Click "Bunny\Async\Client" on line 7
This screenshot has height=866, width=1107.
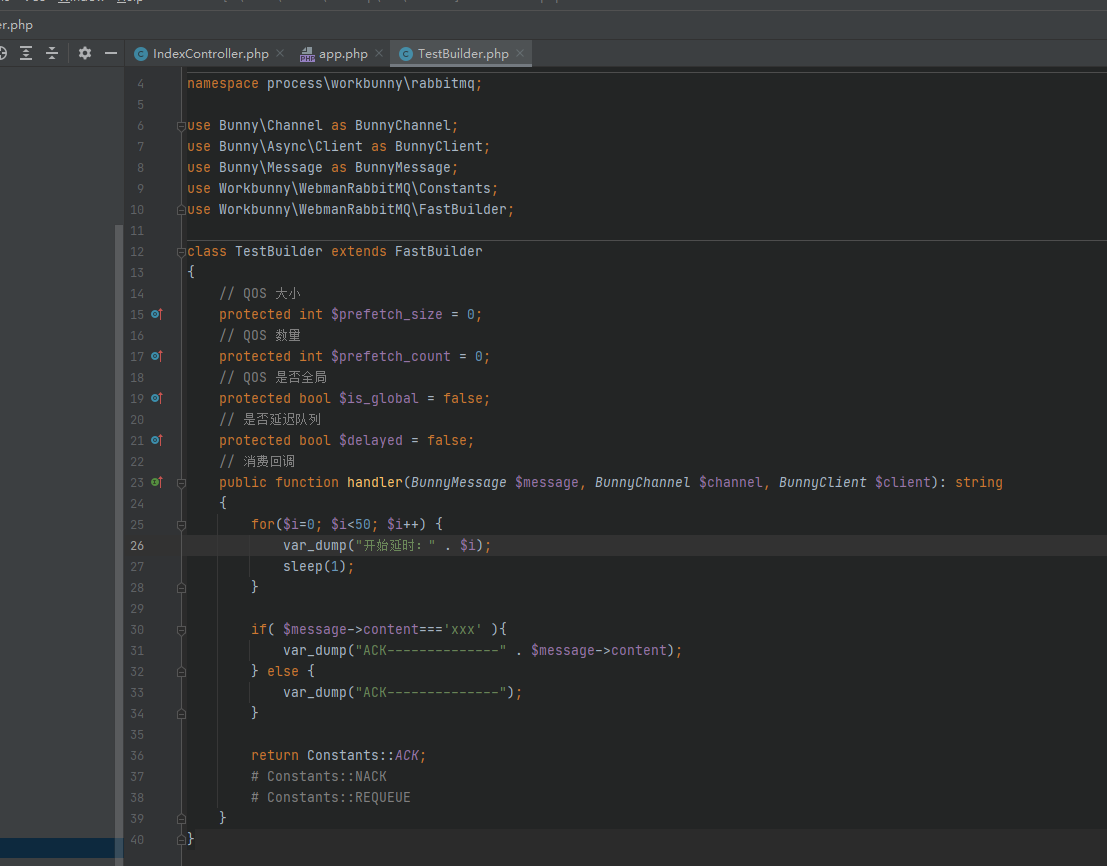(291, 147)
